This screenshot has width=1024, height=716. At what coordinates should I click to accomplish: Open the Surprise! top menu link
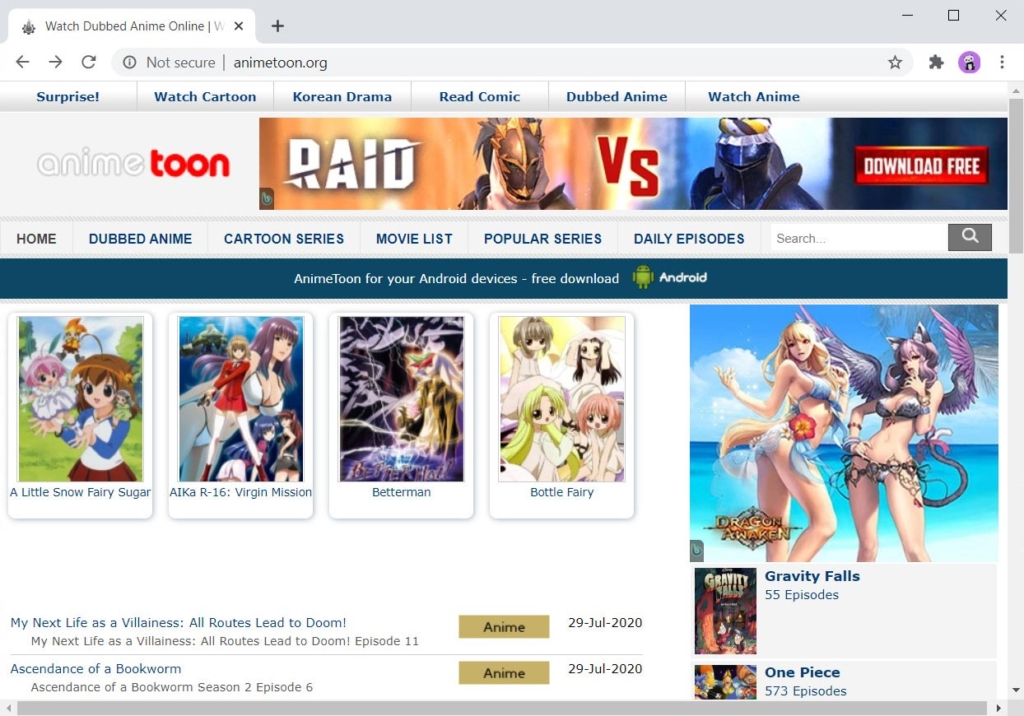click(x=68, y=97)
